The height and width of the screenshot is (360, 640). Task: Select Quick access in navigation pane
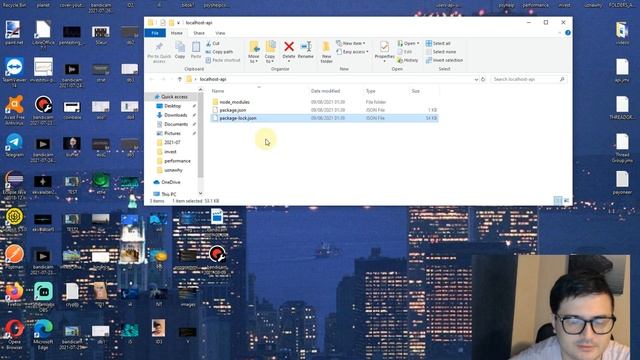click(x=174, y=97)
